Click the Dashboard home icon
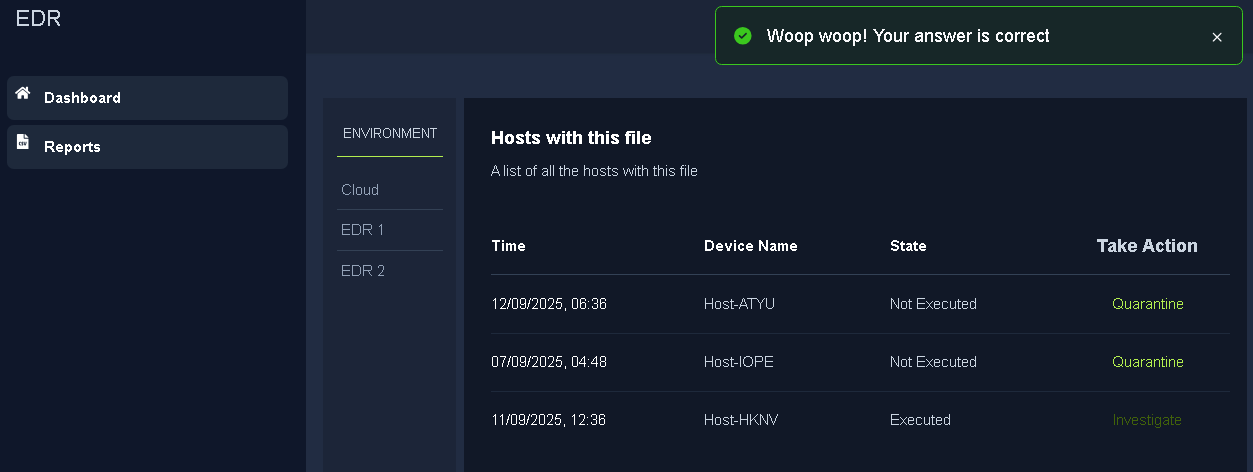 23,93
